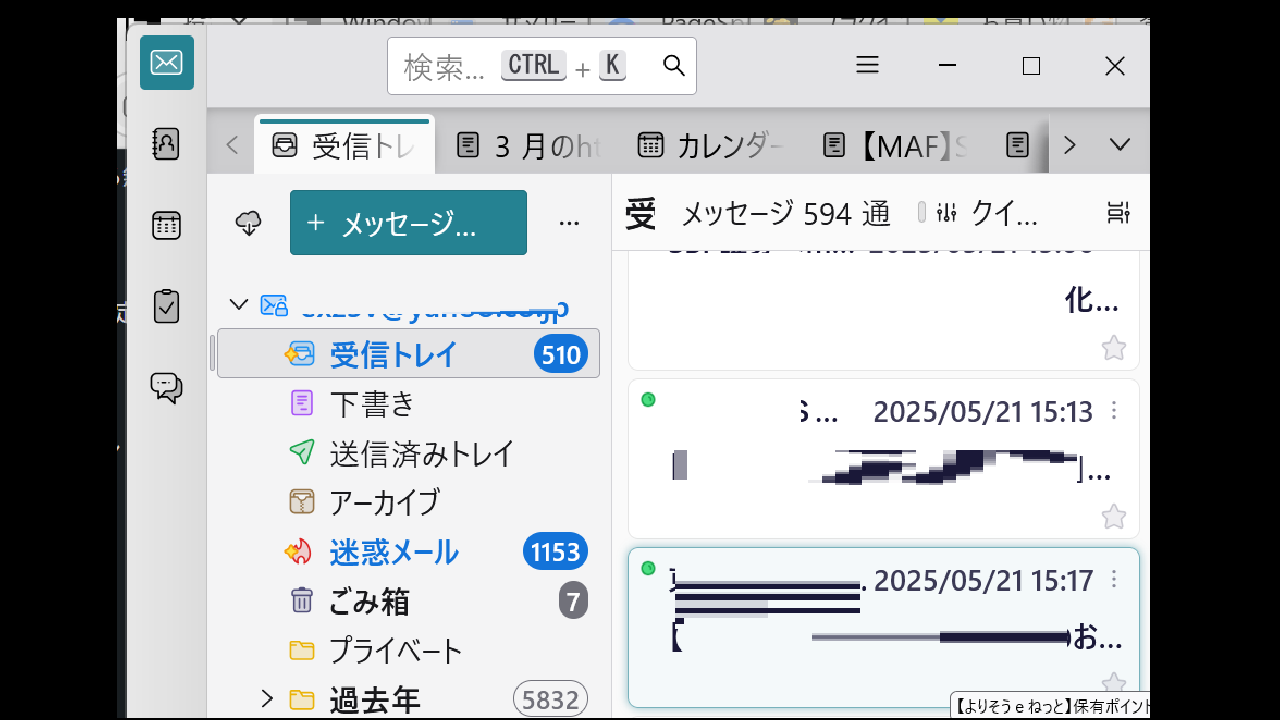Open message list display options

tap(1118, 212)
